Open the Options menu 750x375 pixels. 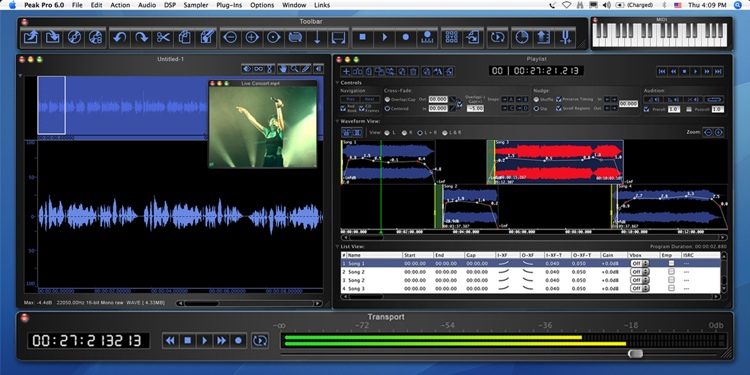coord(262,5)
